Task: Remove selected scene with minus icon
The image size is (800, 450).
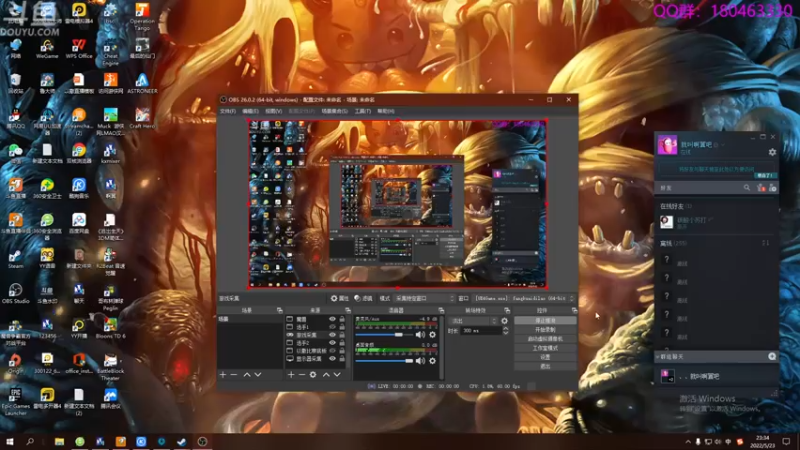Action: 234,374
